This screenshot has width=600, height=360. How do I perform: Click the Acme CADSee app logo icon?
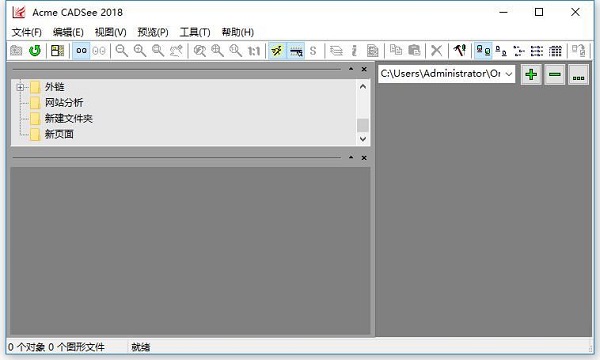click(18, 12)
